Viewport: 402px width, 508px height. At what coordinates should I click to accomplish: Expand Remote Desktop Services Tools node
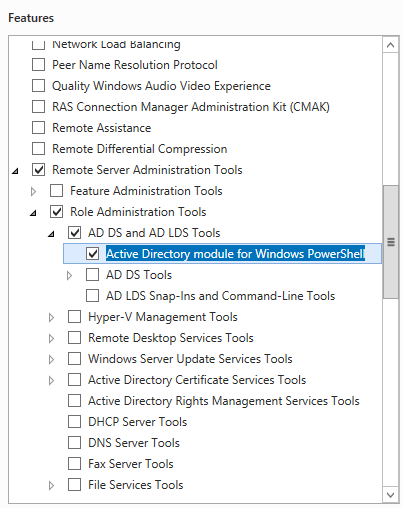51,338
